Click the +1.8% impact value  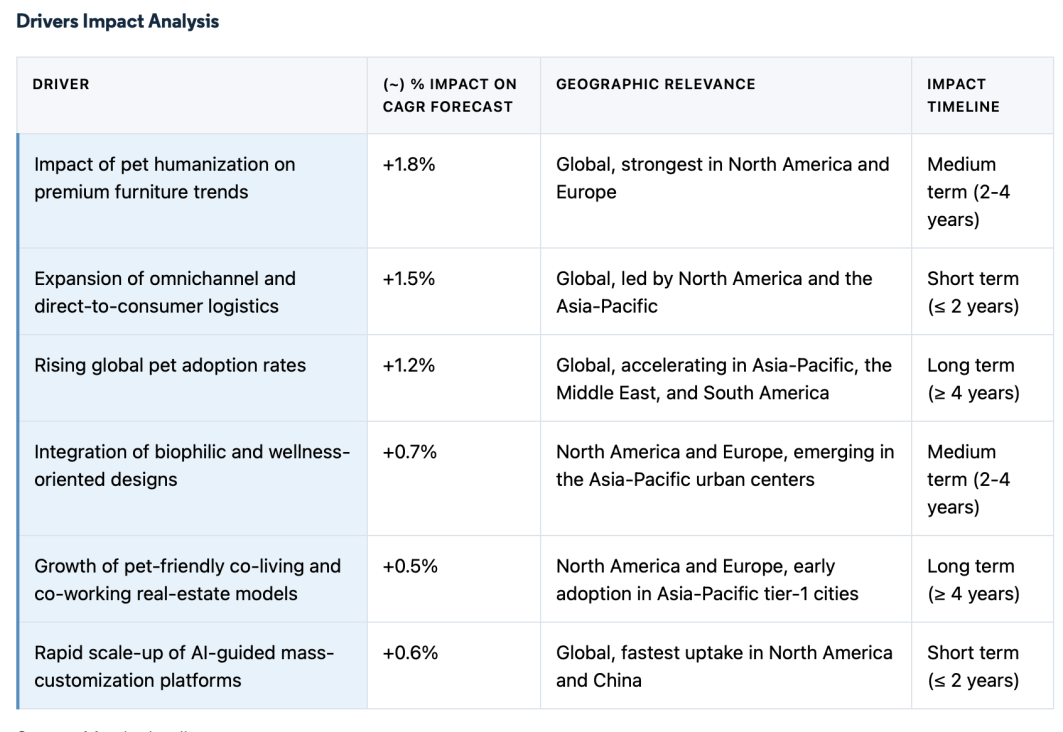(x=409, y=165)
